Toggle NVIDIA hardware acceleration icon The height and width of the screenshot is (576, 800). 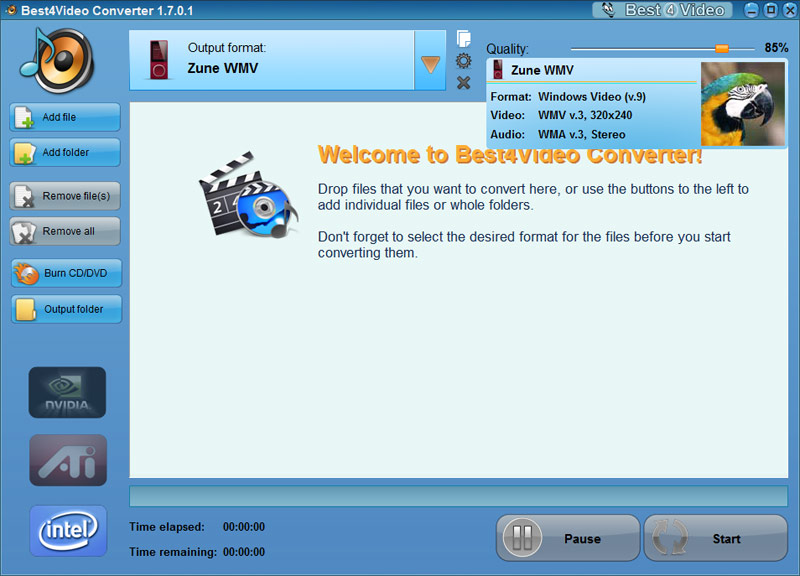click(67, 392)
